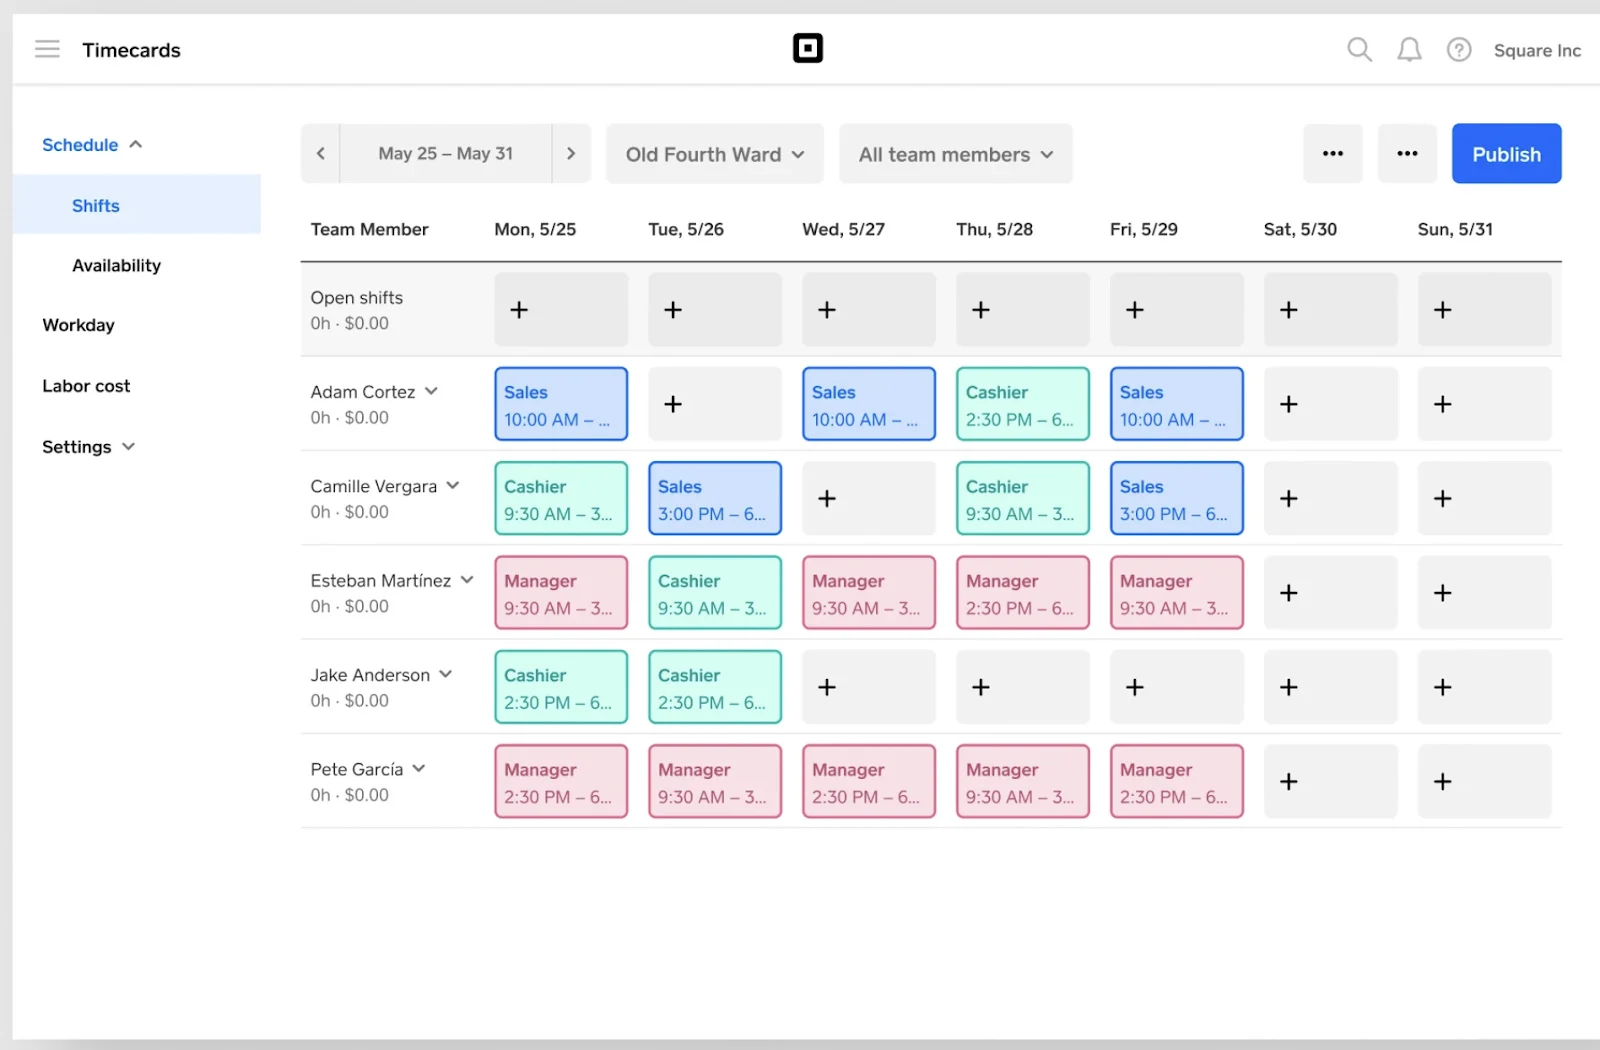
Task: Open Camille Vergara's Tuesday Sales shift
Action: pos(715,498)
